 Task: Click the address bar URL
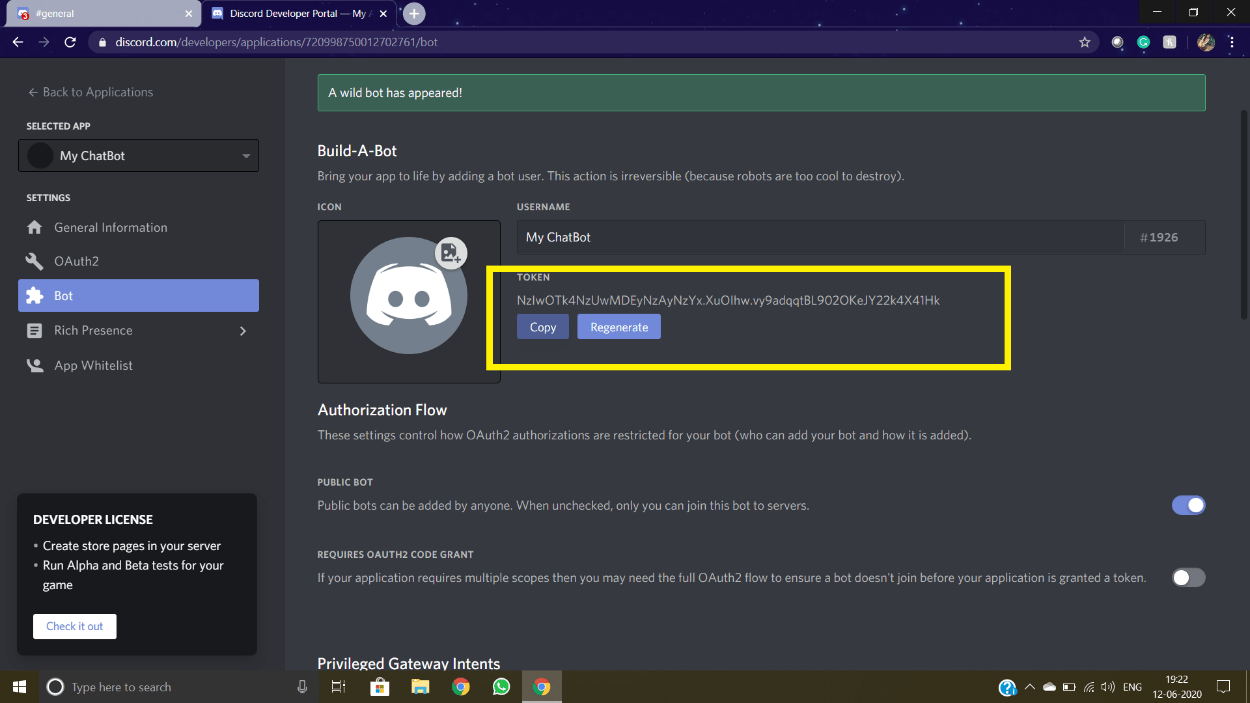pos(276,42)
